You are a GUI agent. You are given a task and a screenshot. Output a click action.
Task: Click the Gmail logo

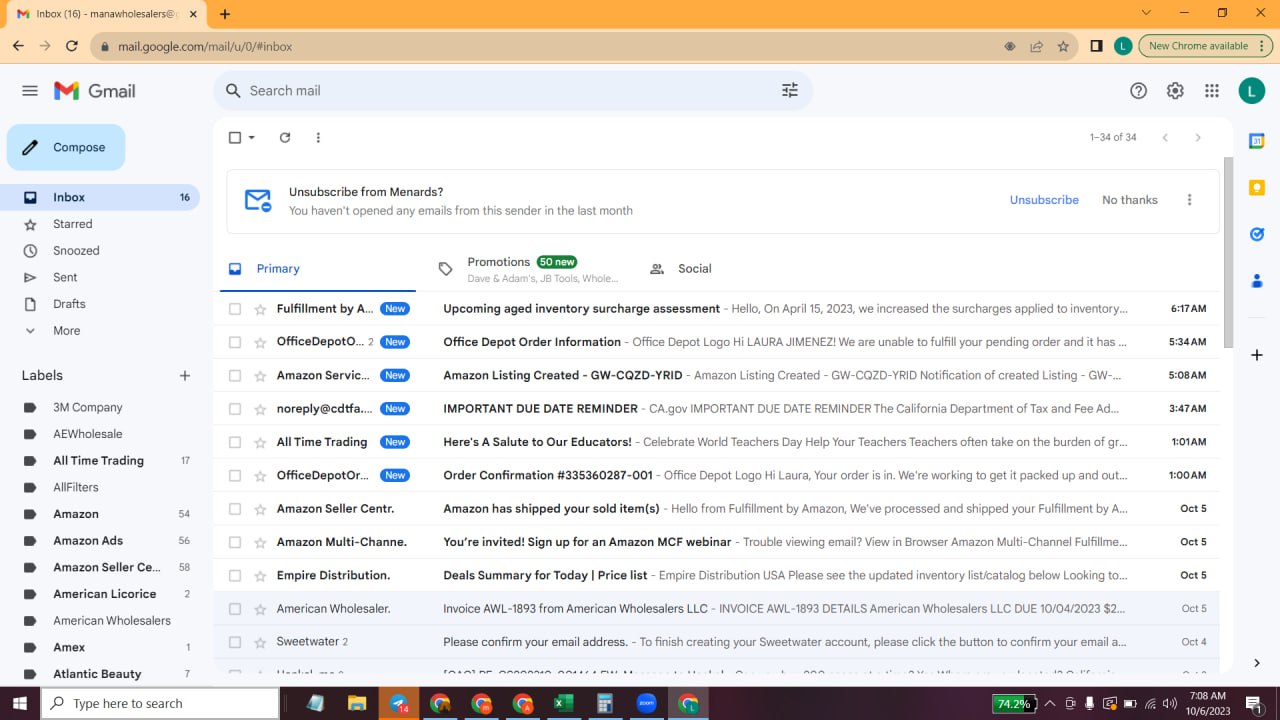pos(95,91)
